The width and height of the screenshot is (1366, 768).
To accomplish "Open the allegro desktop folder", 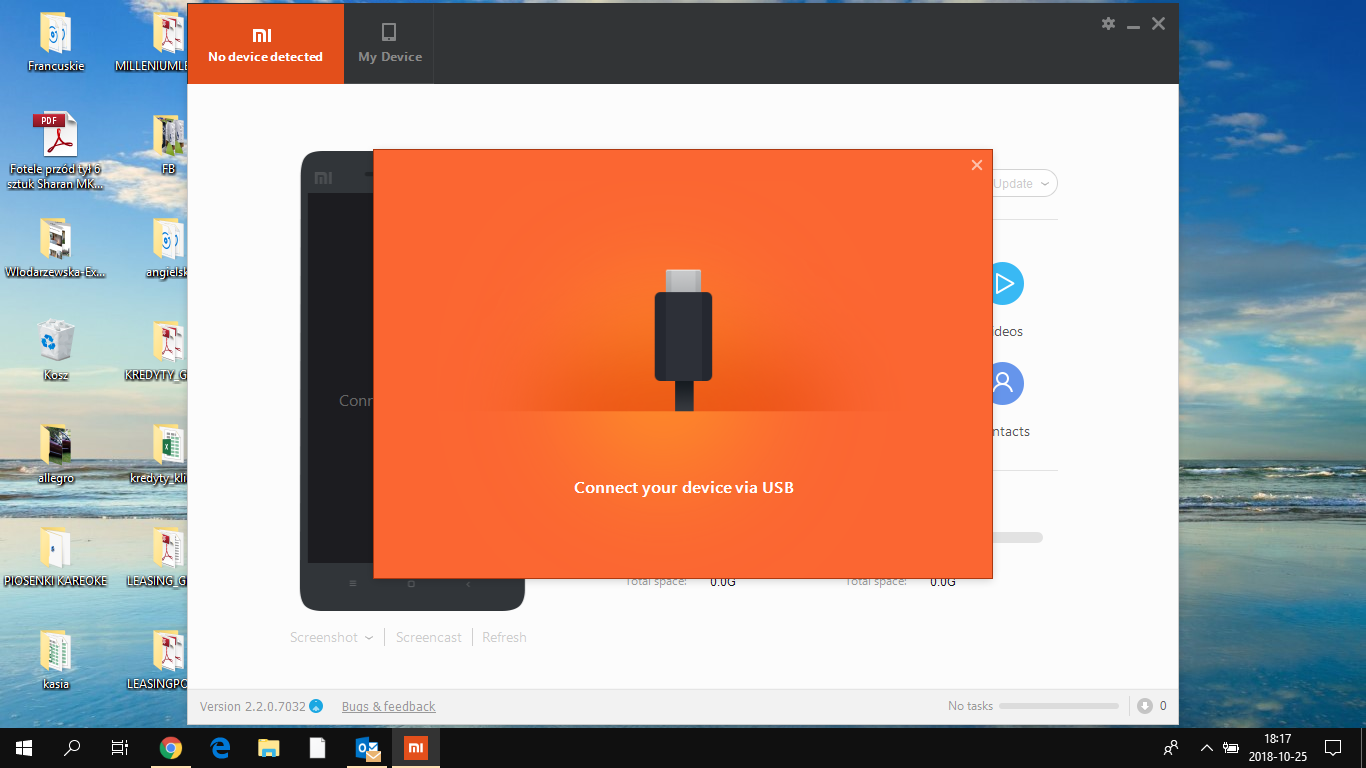I will (x=56, y=445).
